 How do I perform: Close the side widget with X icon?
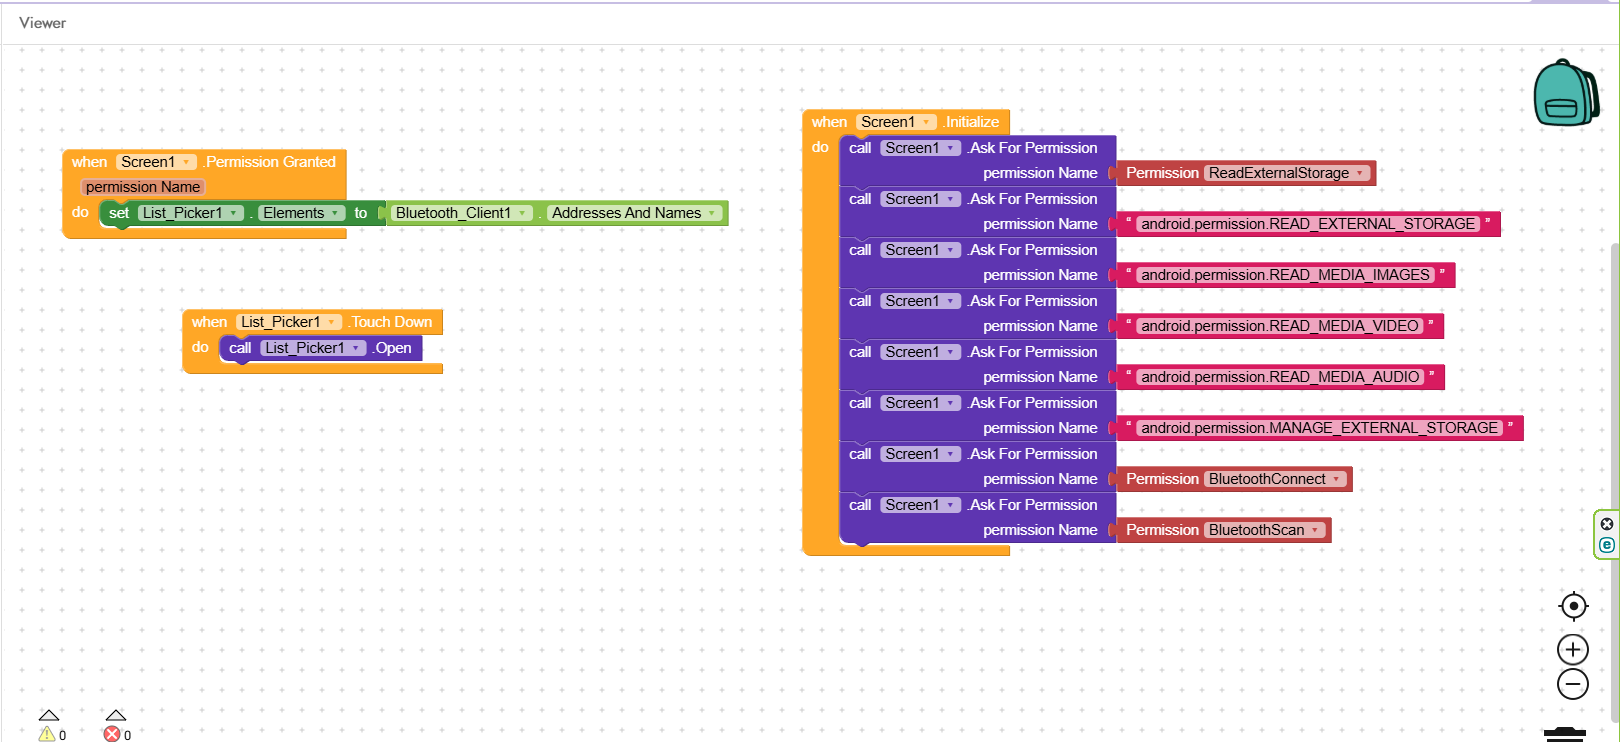click(1606, 524)
